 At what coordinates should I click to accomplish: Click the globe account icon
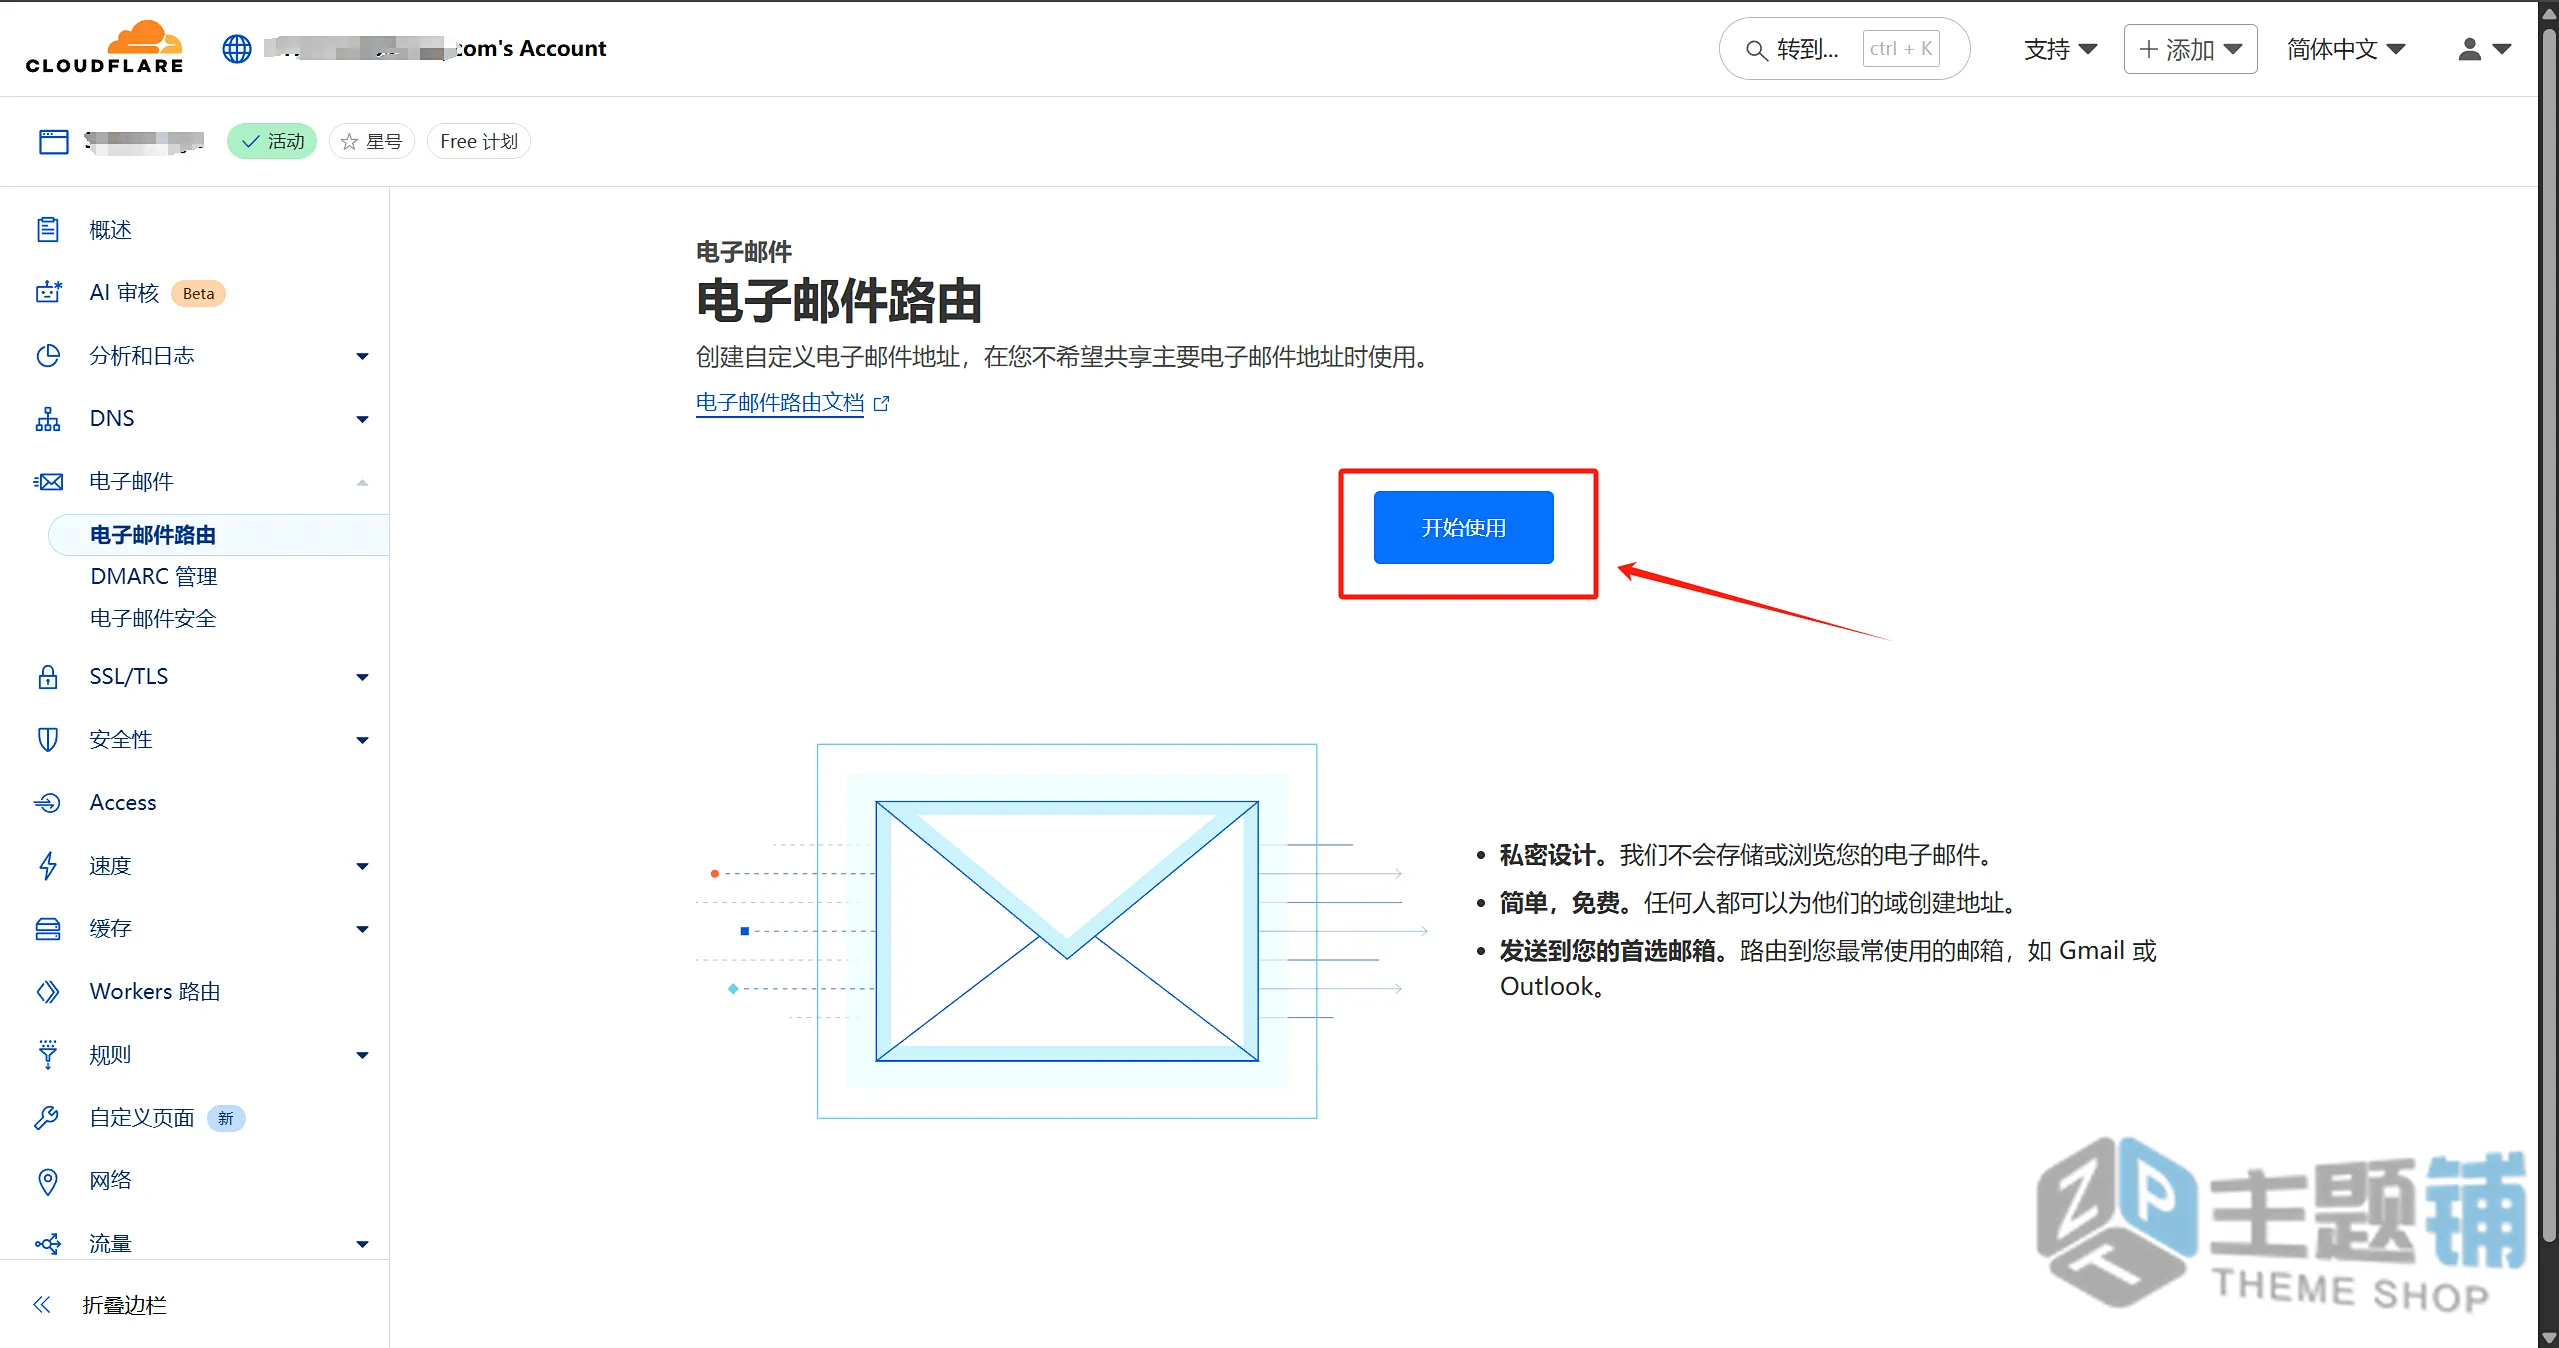coord(237,49)
